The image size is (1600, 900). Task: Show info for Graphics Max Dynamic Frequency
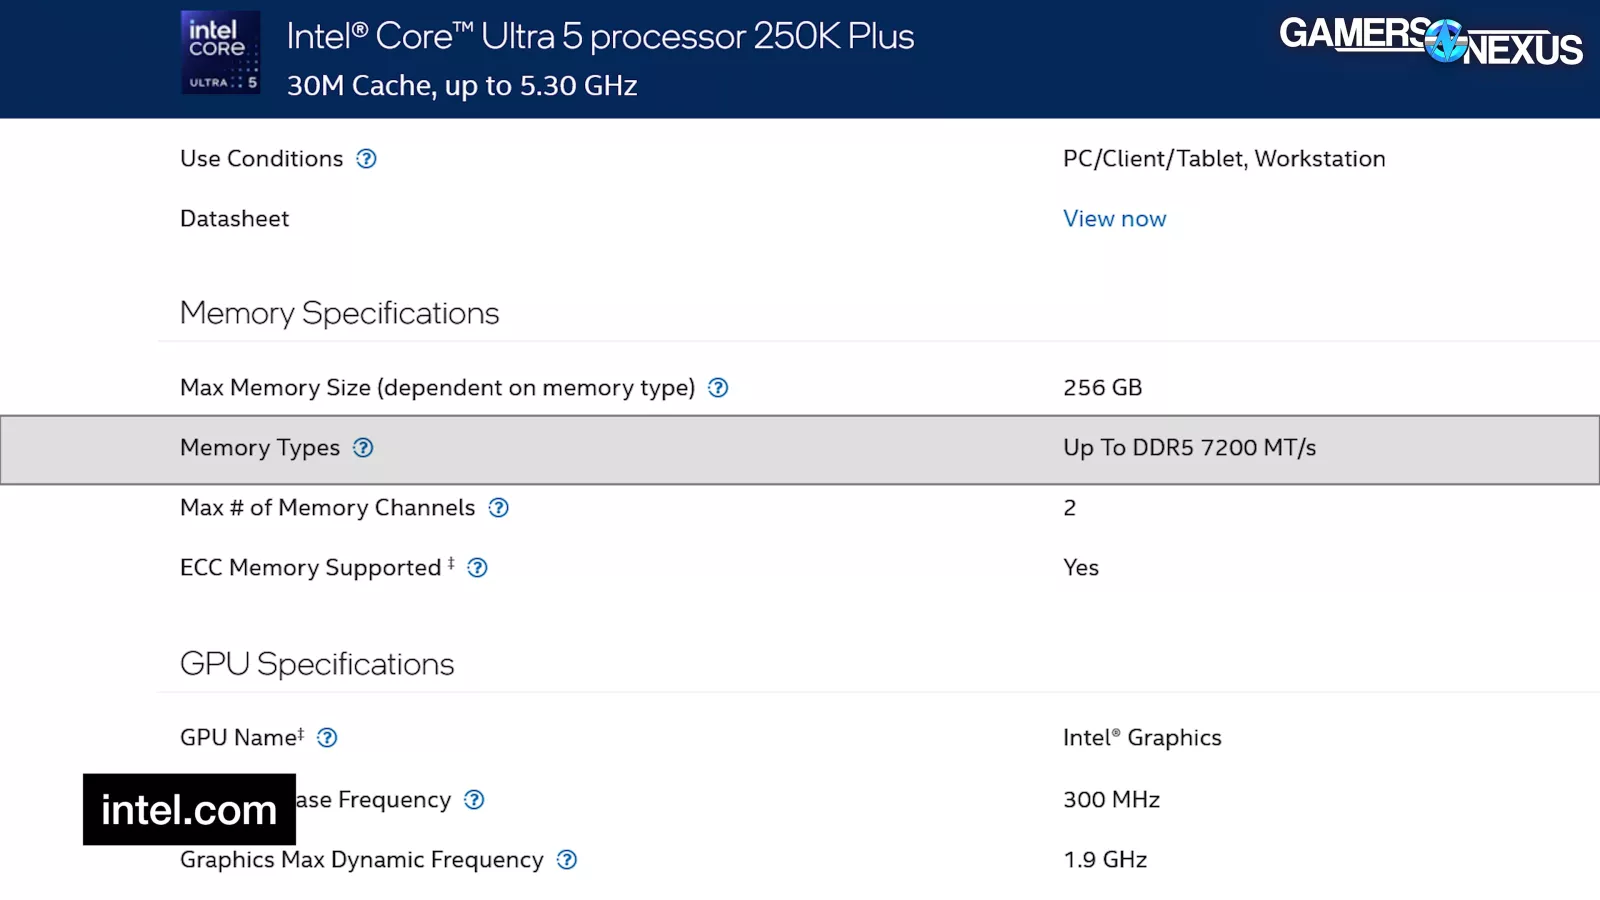(x=567, y=860)
